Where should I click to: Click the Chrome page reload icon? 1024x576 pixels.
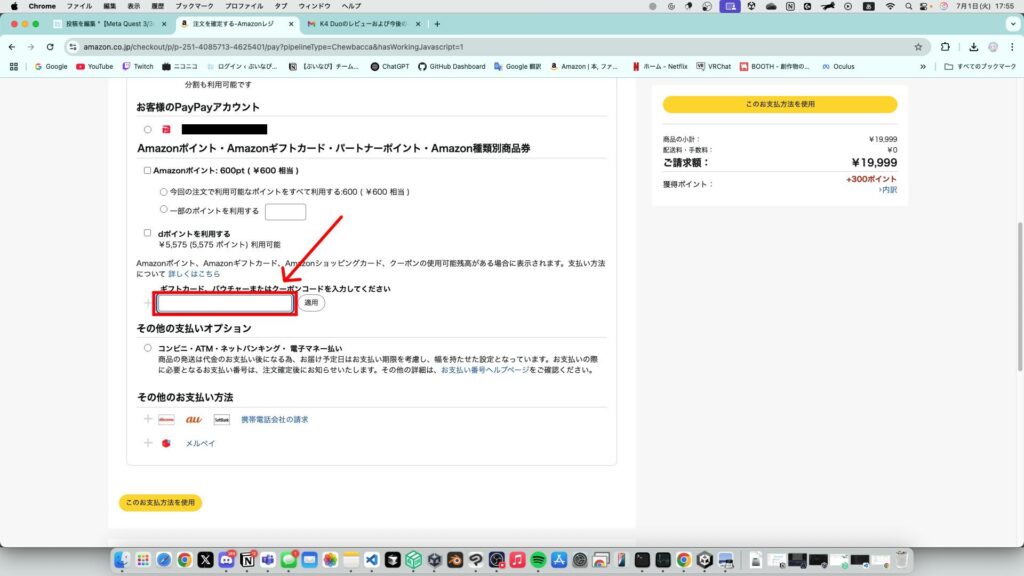point(48,46)
